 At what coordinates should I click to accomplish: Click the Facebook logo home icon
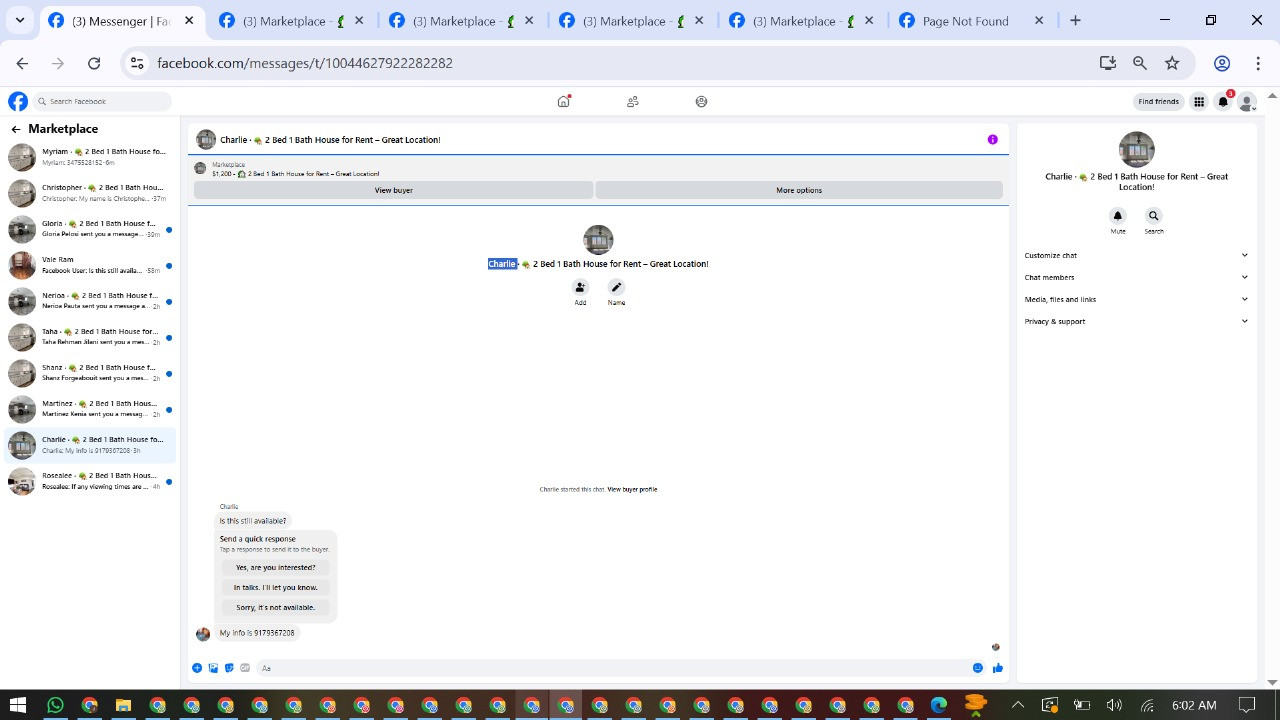(18, 101)
